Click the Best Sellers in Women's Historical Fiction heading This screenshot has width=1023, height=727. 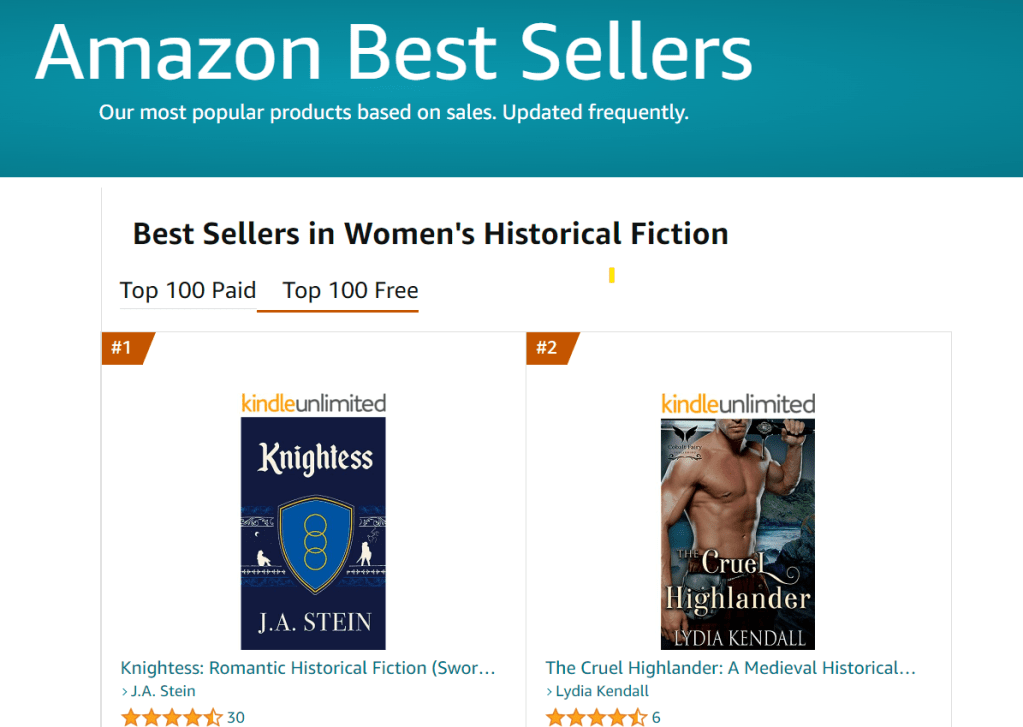430,234
